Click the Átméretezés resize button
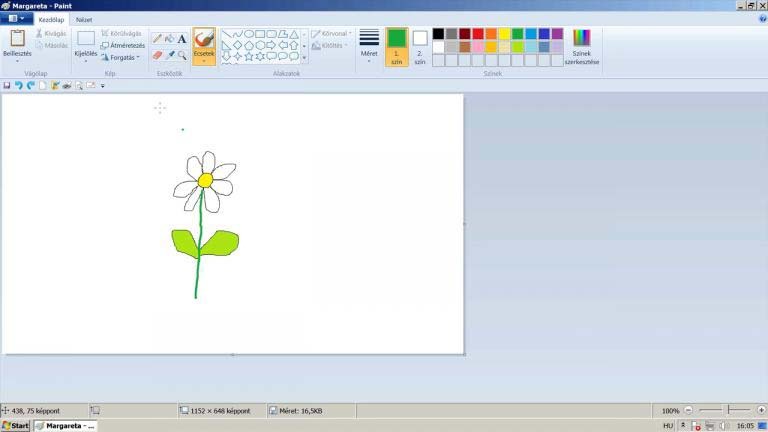 (x=123, y=45)
